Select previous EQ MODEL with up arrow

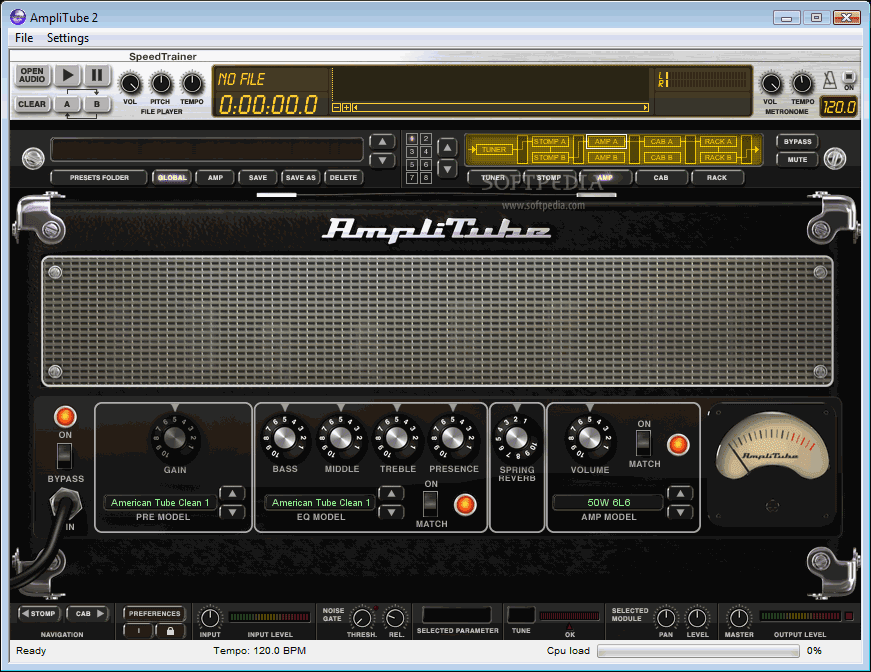pos(391,493)
